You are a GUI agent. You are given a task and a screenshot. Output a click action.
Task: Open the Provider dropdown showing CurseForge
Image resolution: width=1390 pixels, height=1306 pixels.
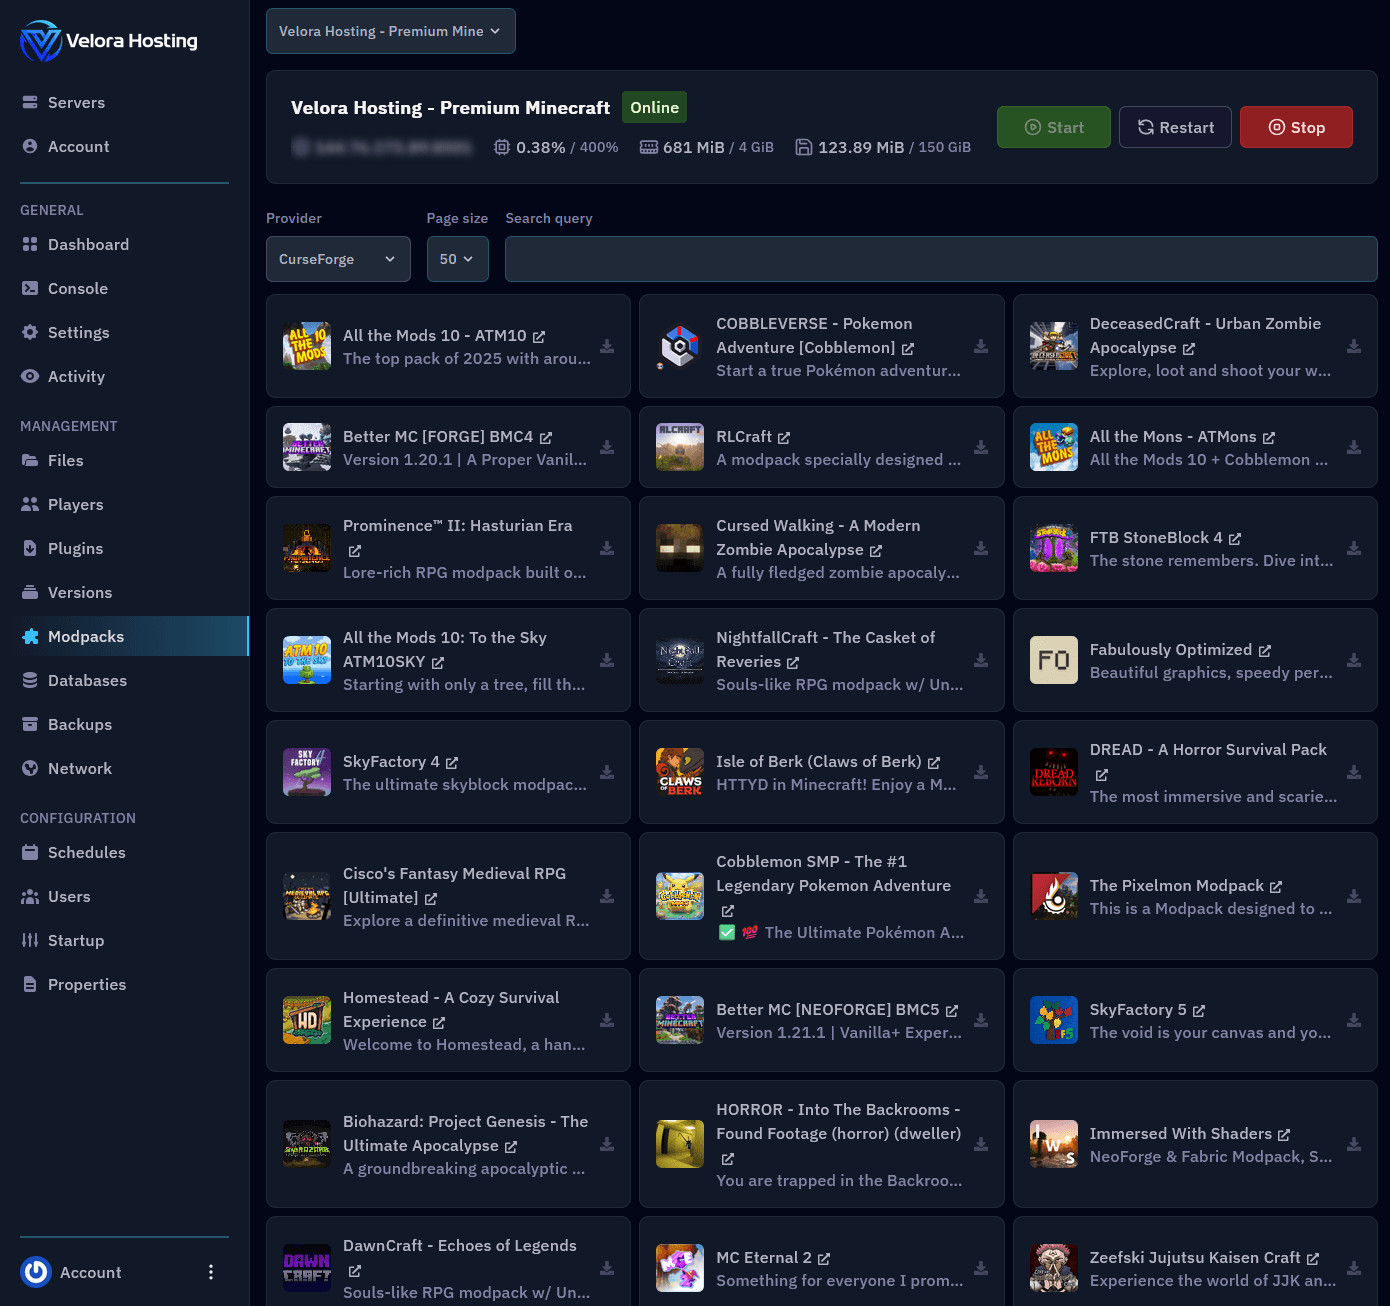coord(338,259)
